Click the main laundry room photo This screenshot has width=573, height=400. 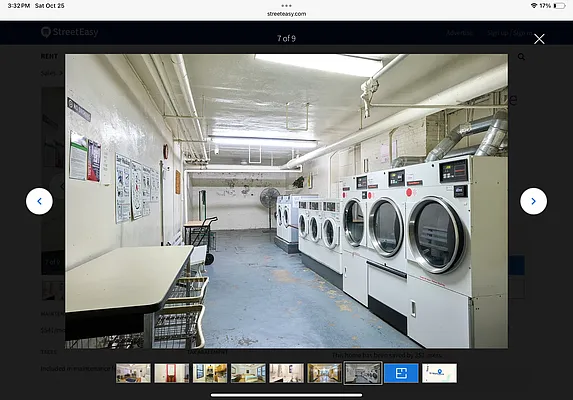click(x=286, y=201)
